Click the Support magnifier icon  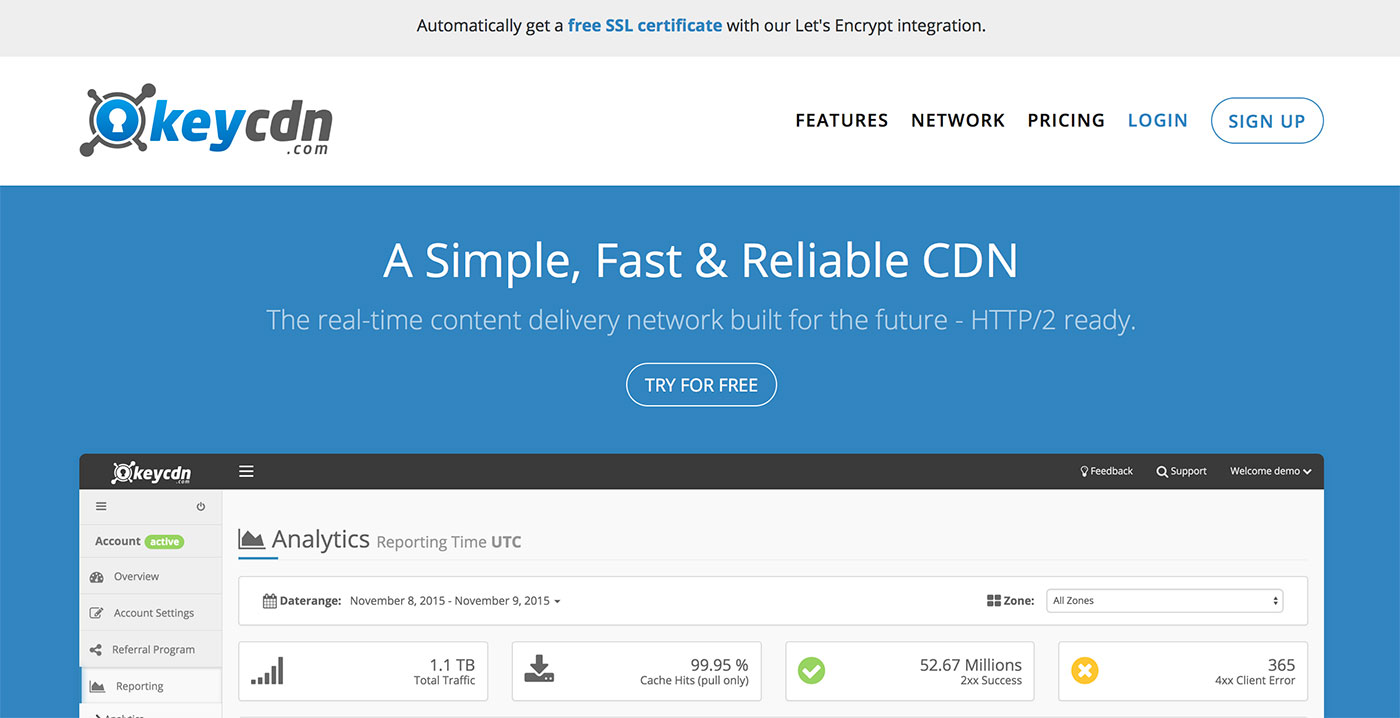[1162, 471]
